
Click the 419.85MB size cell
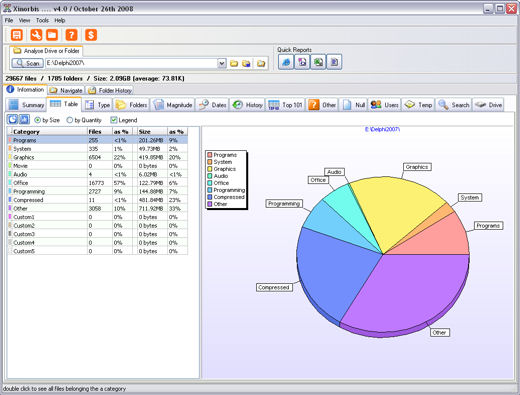pos(151,157)
